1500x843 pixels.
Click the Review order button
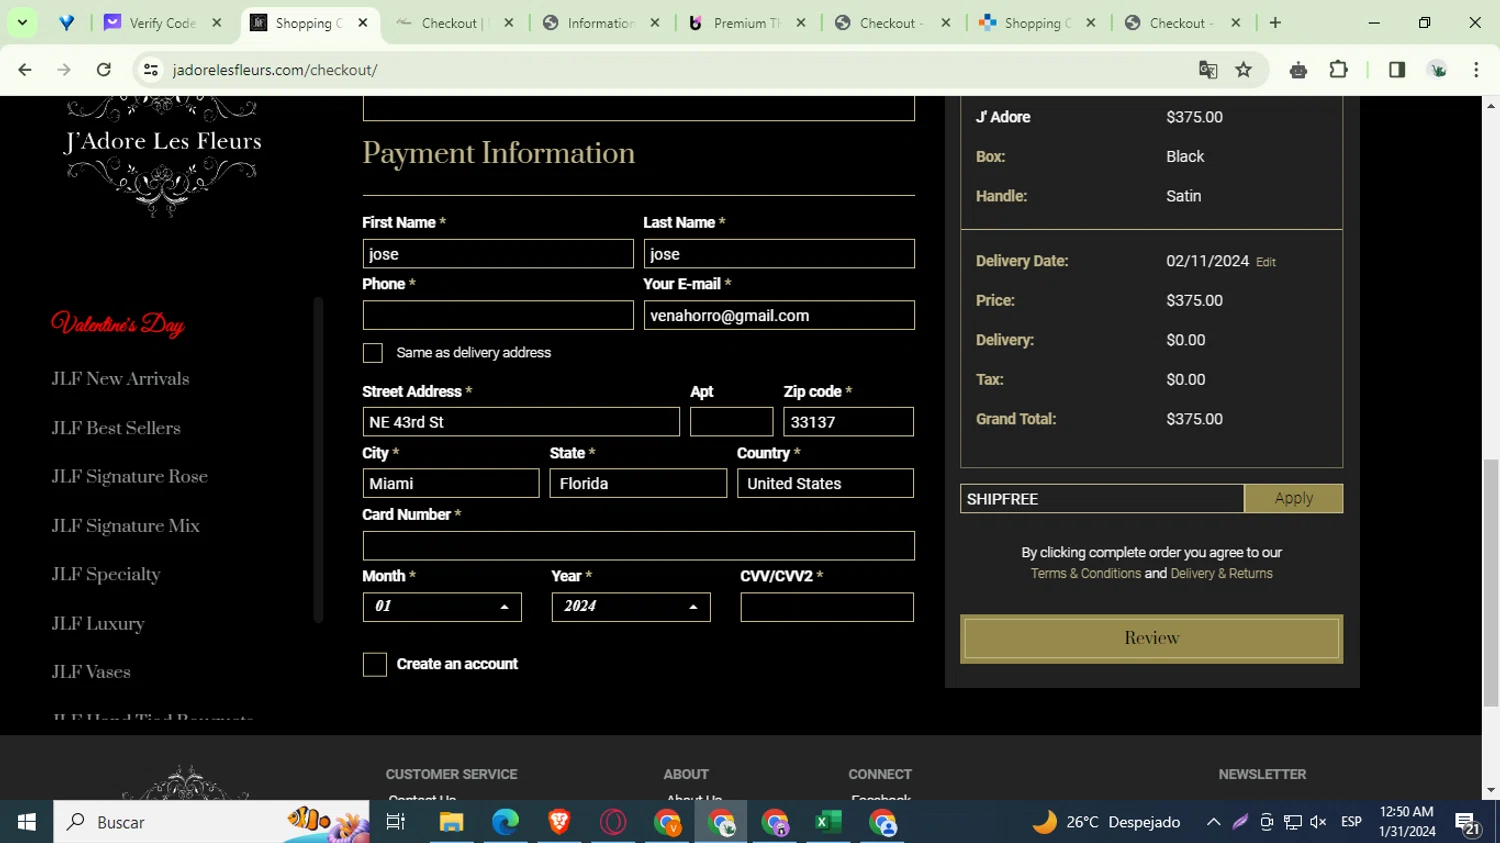pos(1152,638)
